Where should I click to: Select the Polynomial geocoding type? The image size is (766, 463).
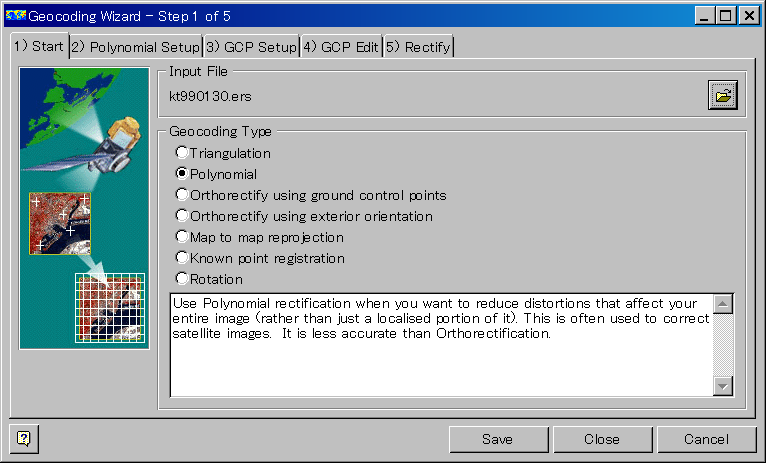coord(182,174)
